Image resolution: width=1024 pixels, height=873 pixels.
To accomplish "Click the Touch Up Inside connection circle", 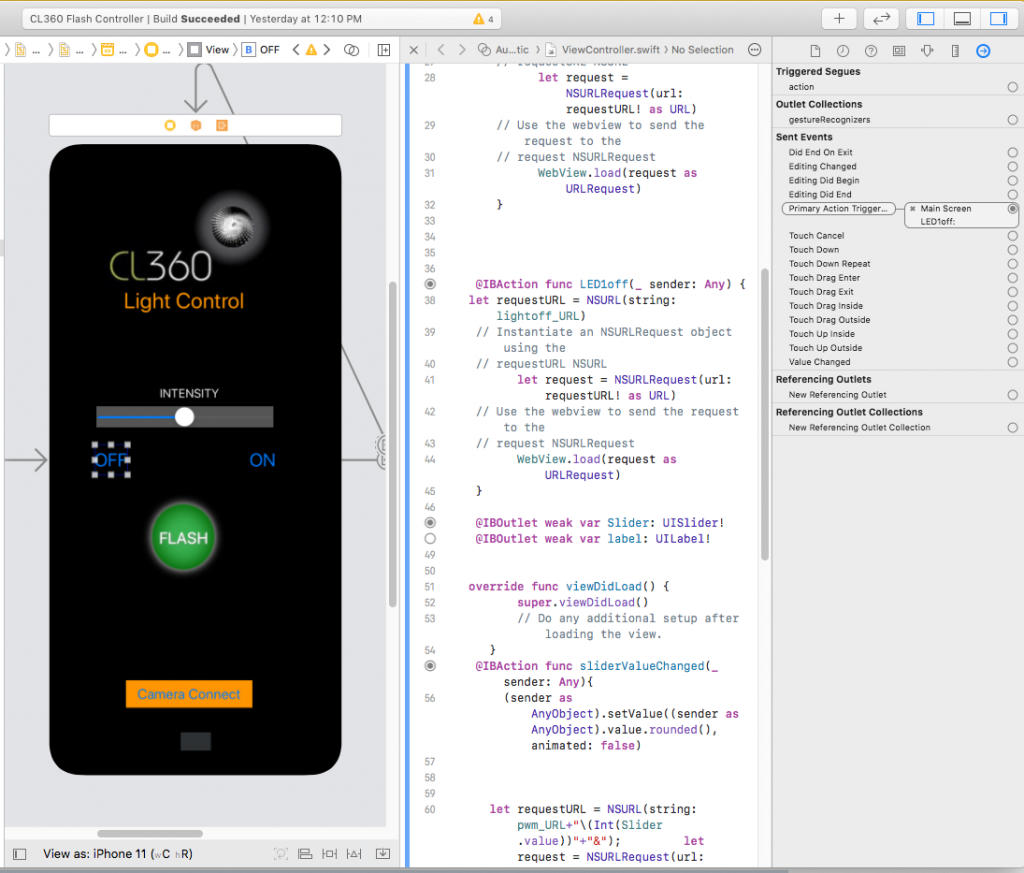I will 1012,334.
